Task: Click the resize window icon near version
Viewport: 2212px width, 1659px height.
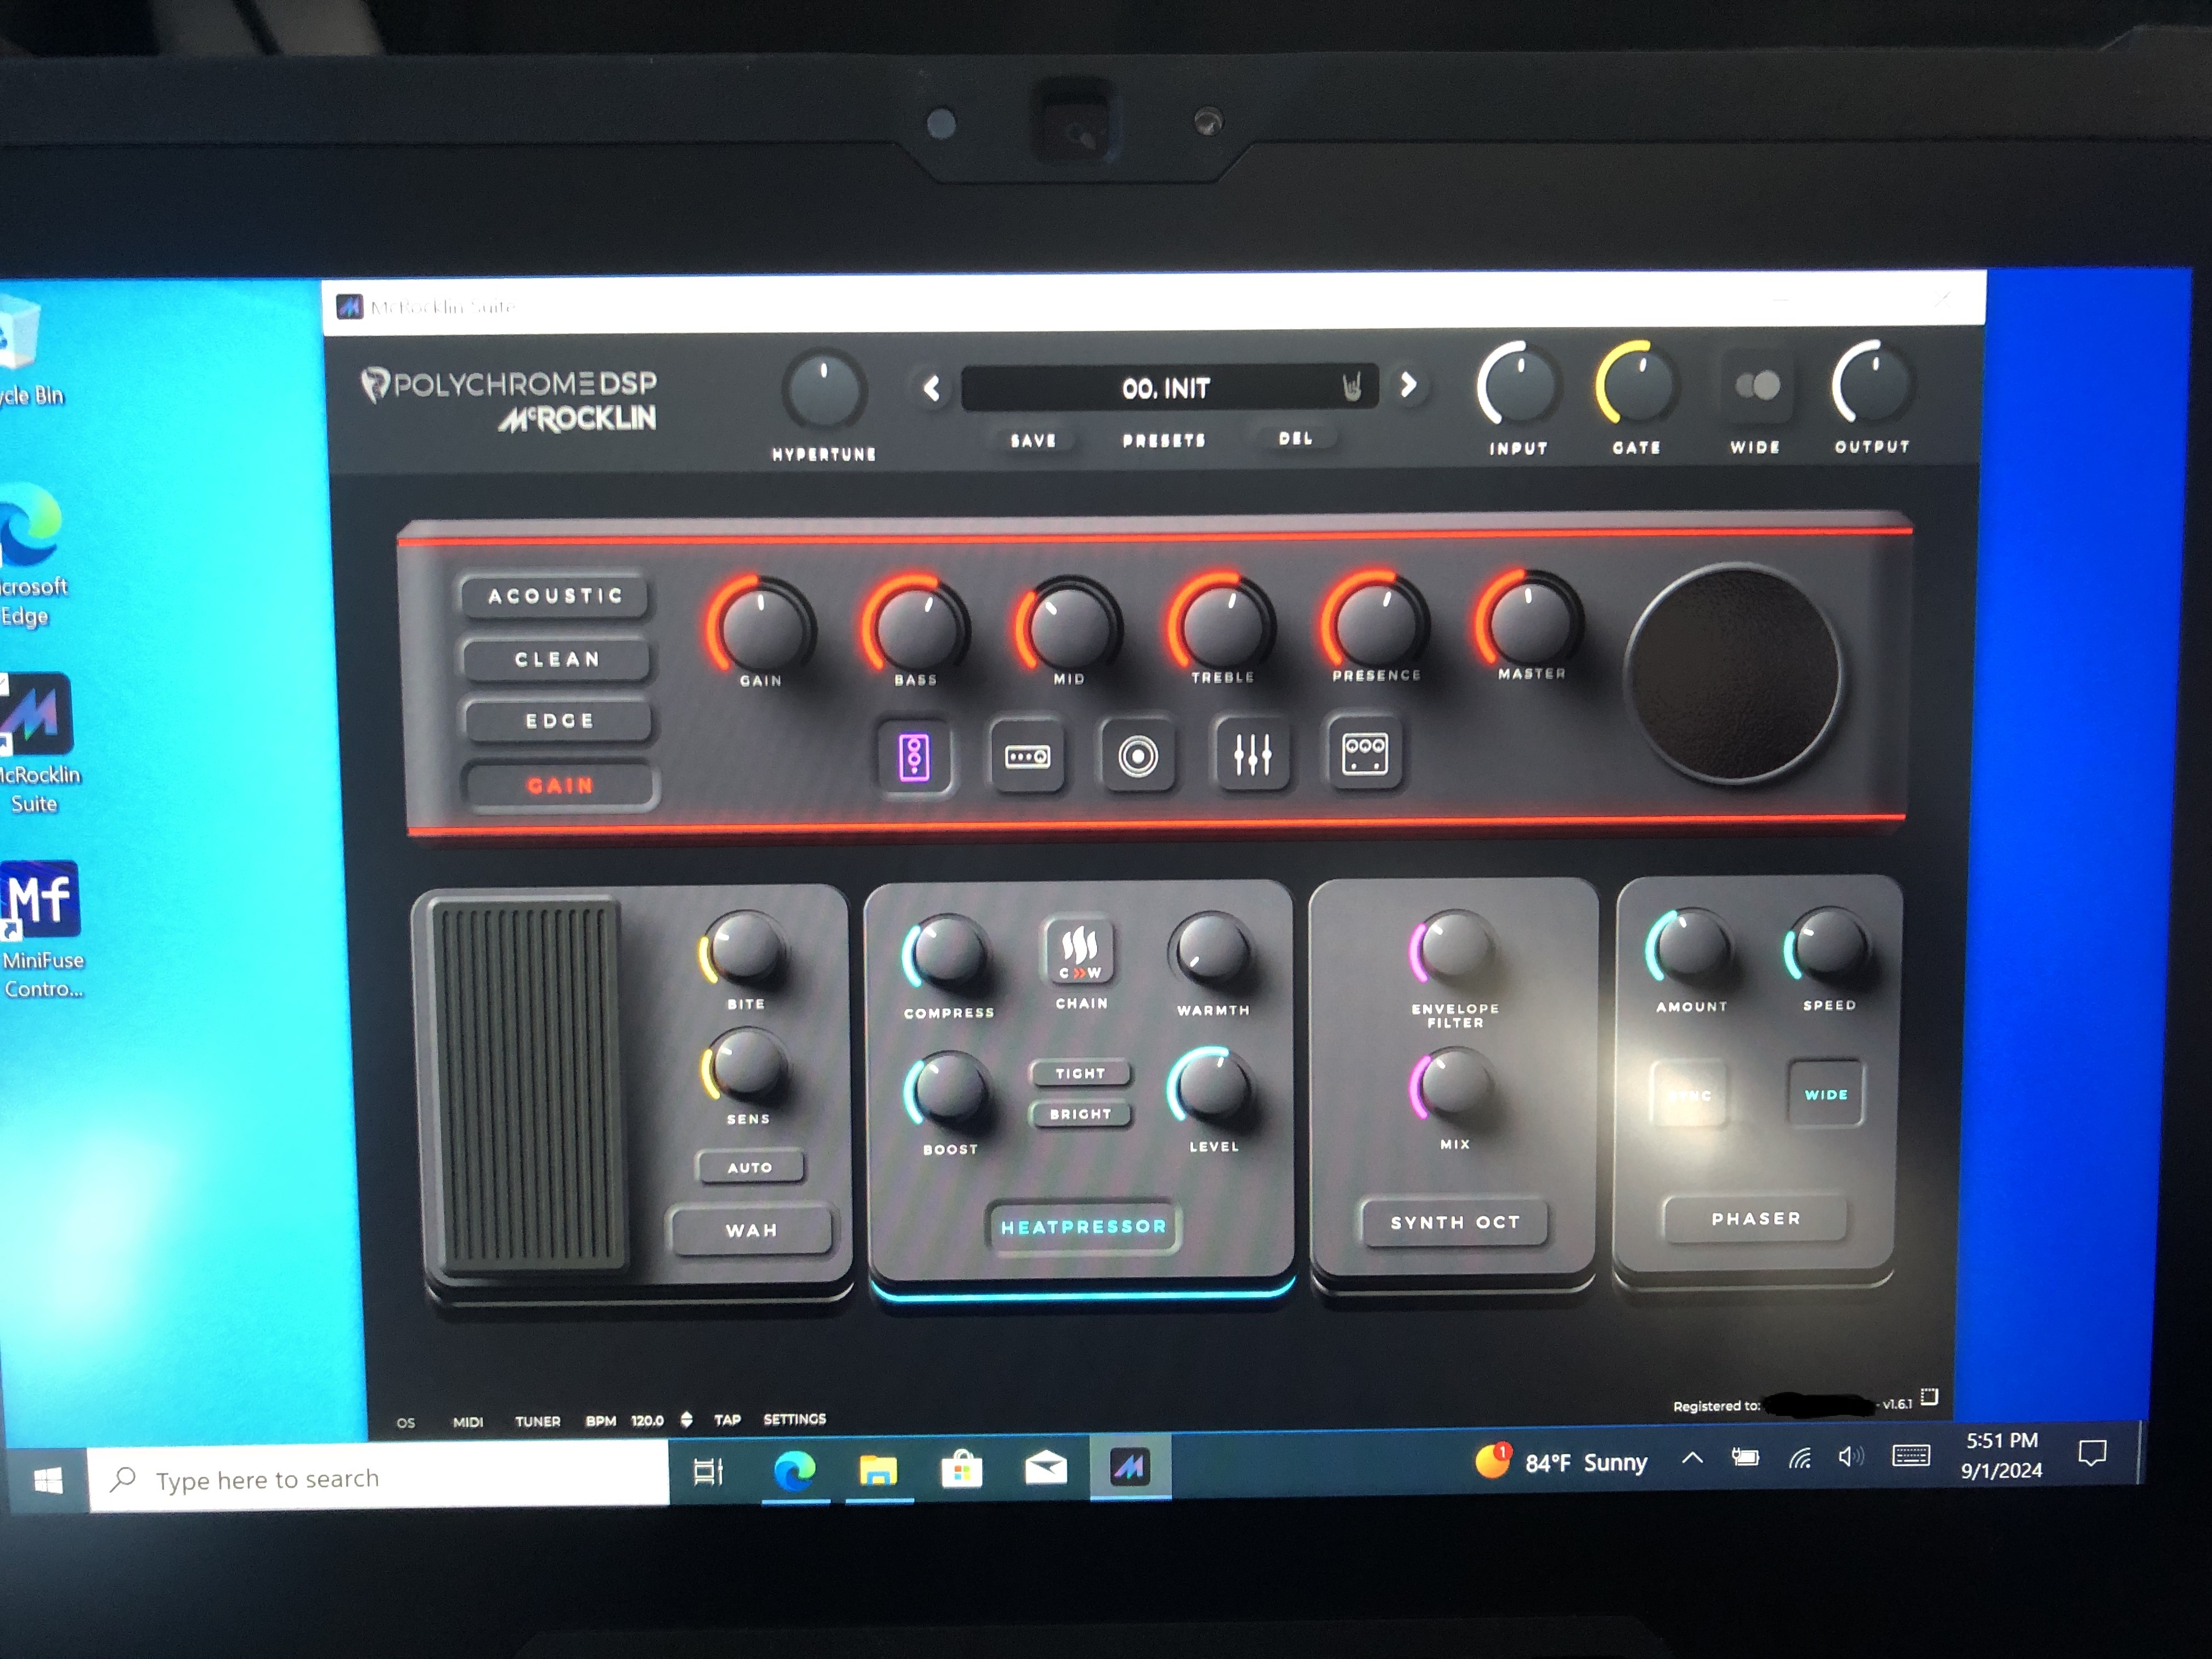Action: coord(1930,1397)
